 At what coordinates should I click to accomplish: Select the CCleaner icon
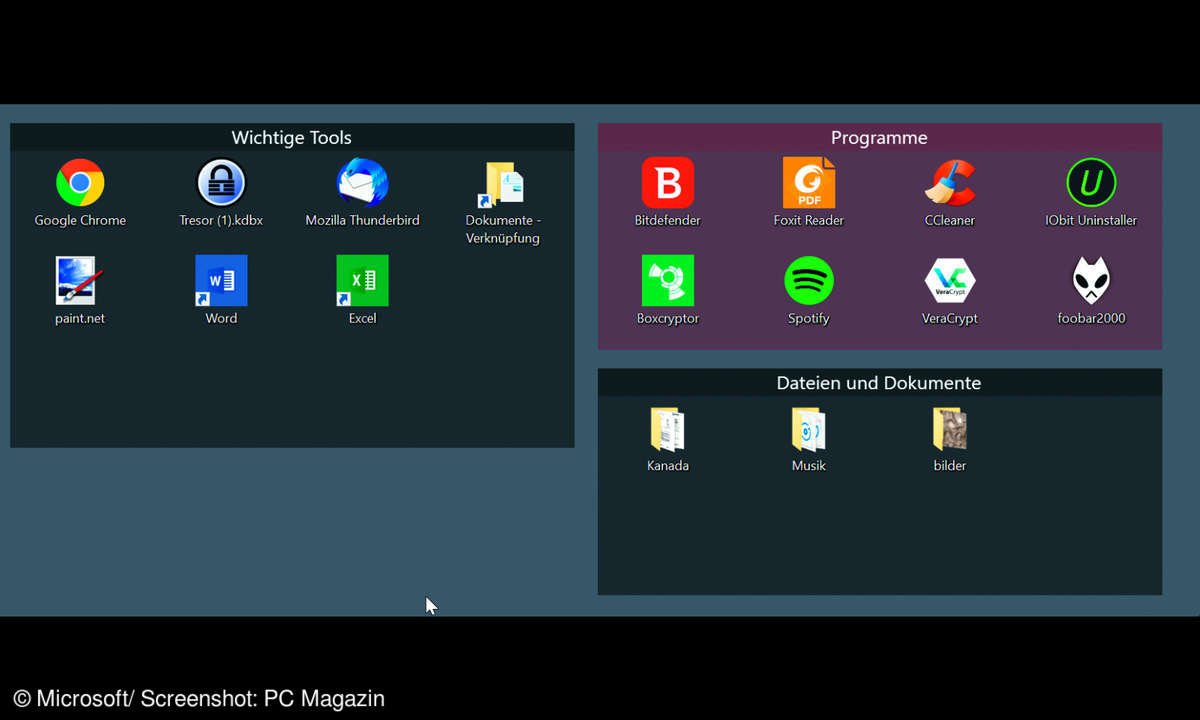[x=950, y=183]
